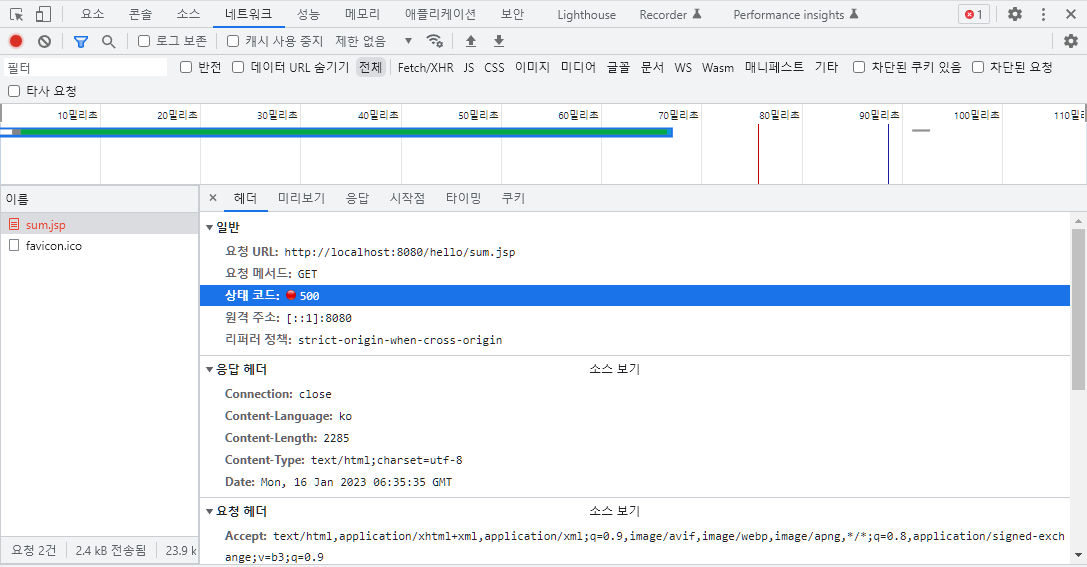Viewport: 1087px width, 567px height.
Task: Open the Performance insights tab
Action: coord(796,15)
